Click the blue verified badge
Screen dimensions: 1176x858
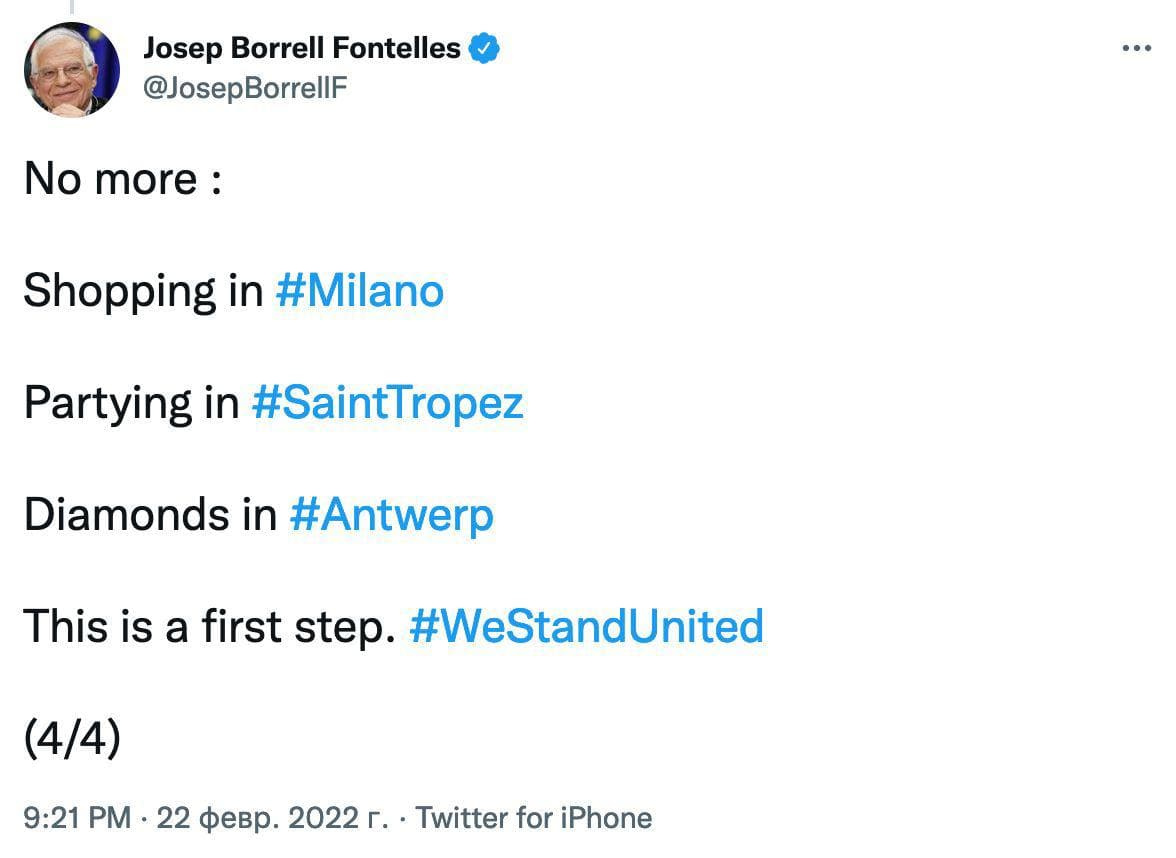click(485, 48)
